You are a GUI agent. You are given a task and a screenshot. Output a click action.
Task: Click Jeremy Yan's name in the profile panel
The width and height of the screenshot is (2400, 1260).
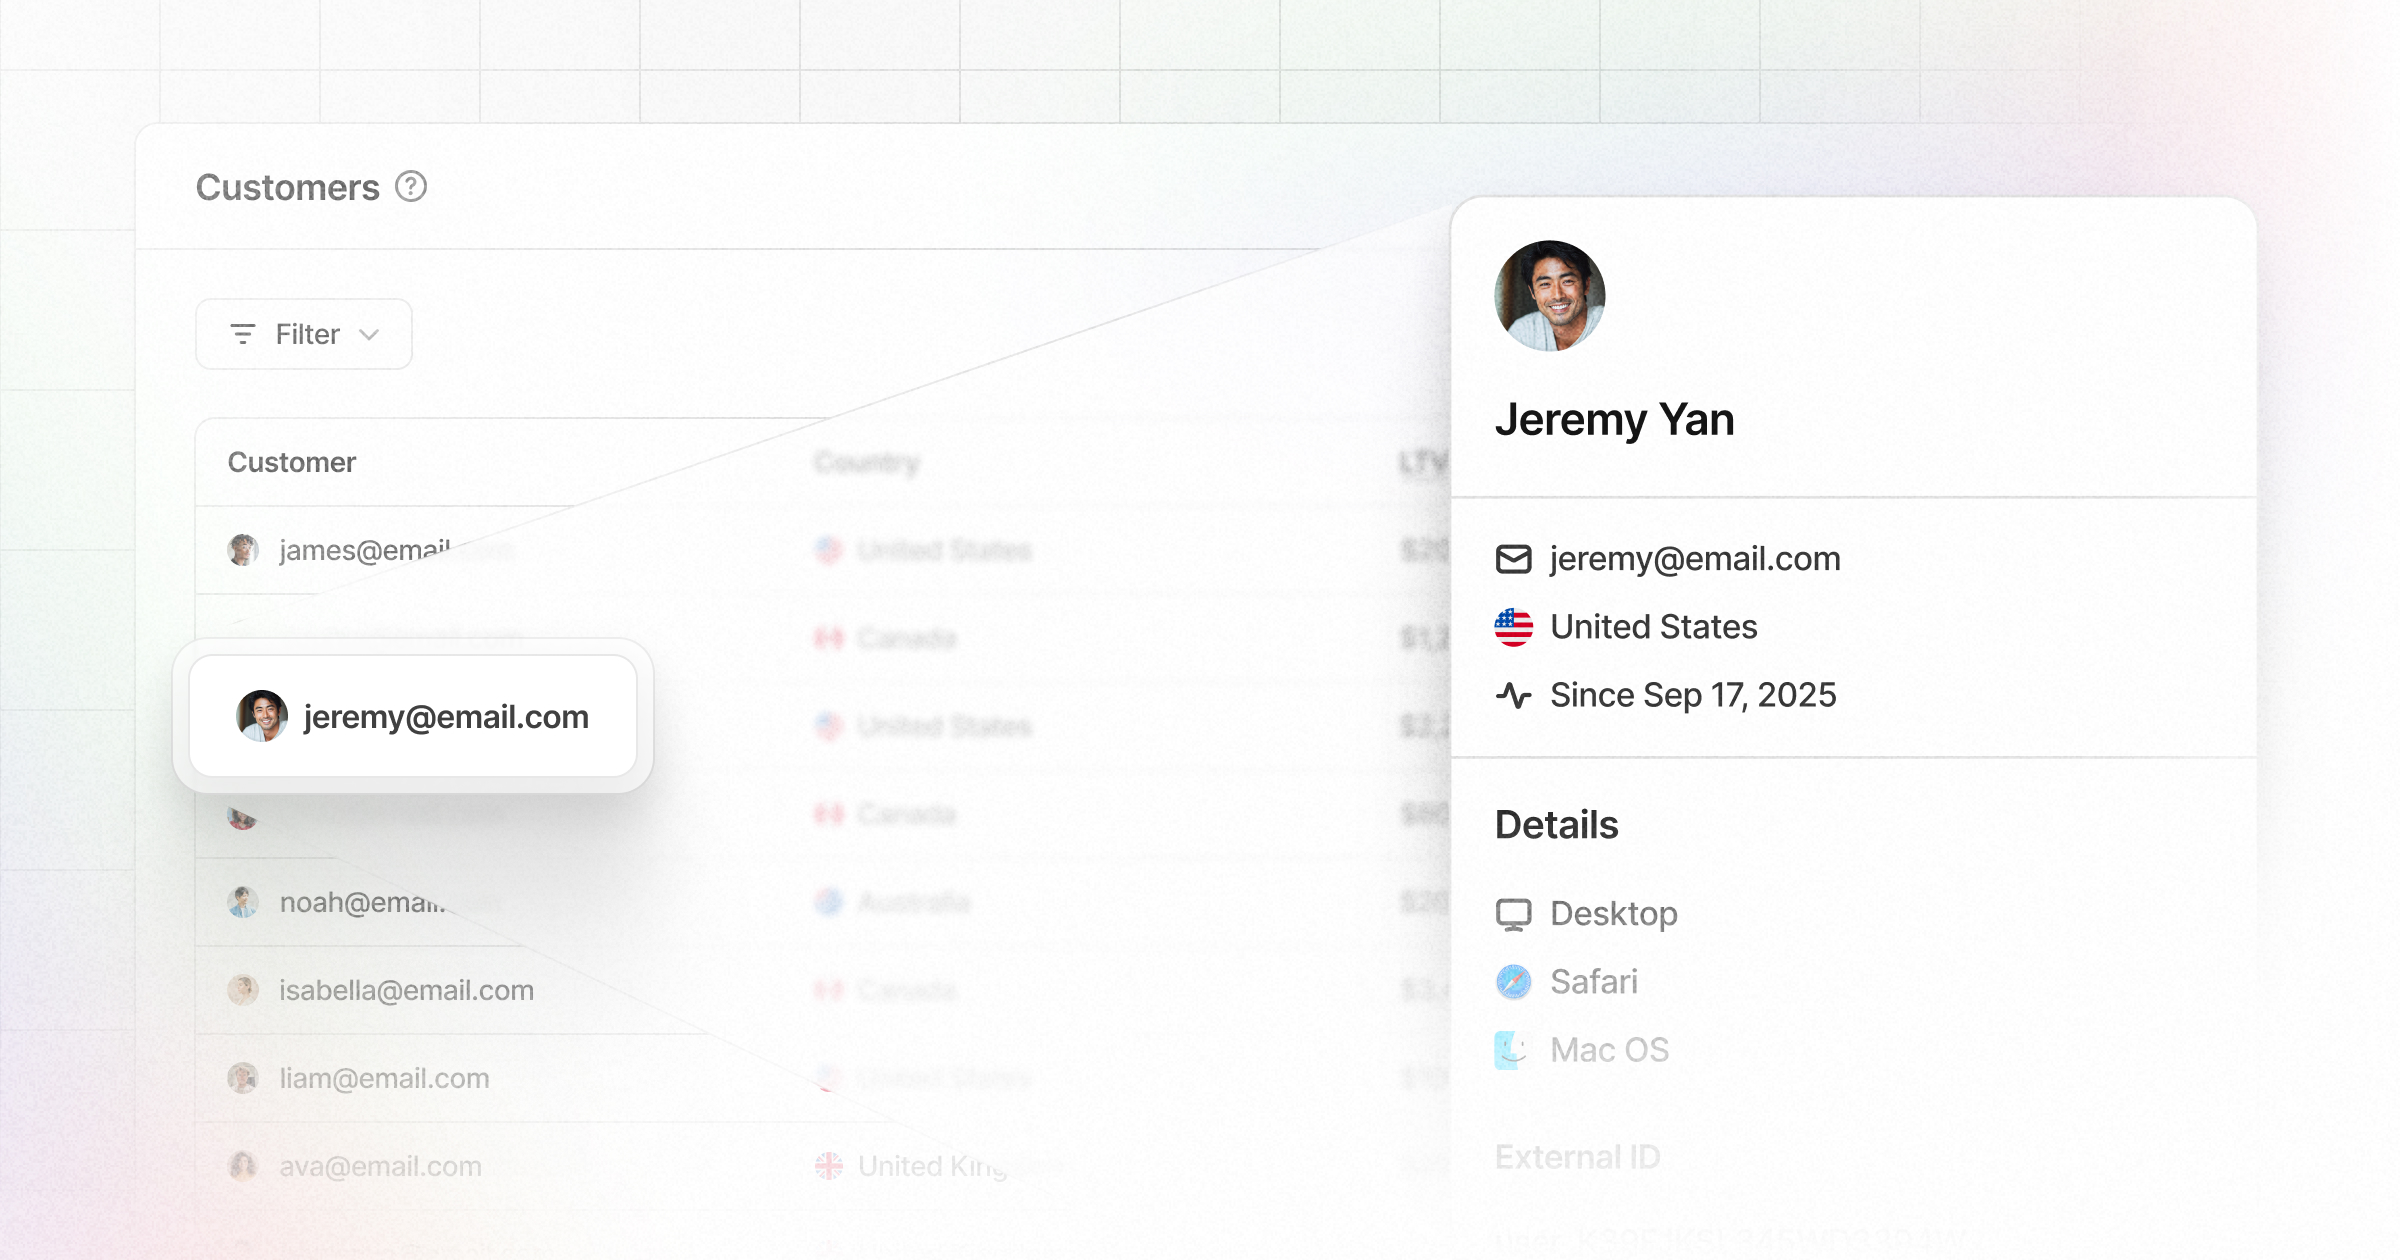pyautogui.click(x=1615, y=419)
